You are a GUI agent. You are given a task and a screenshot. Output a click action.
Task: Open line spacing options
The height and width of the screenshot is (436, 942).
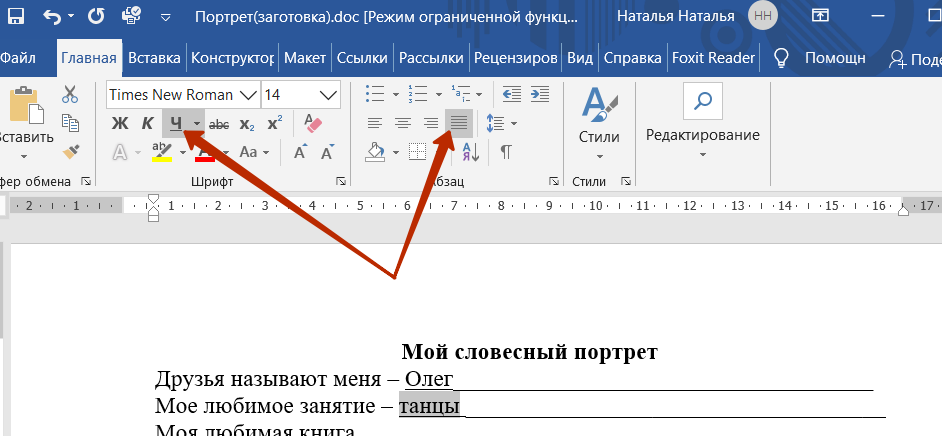[x=494, y=123]
